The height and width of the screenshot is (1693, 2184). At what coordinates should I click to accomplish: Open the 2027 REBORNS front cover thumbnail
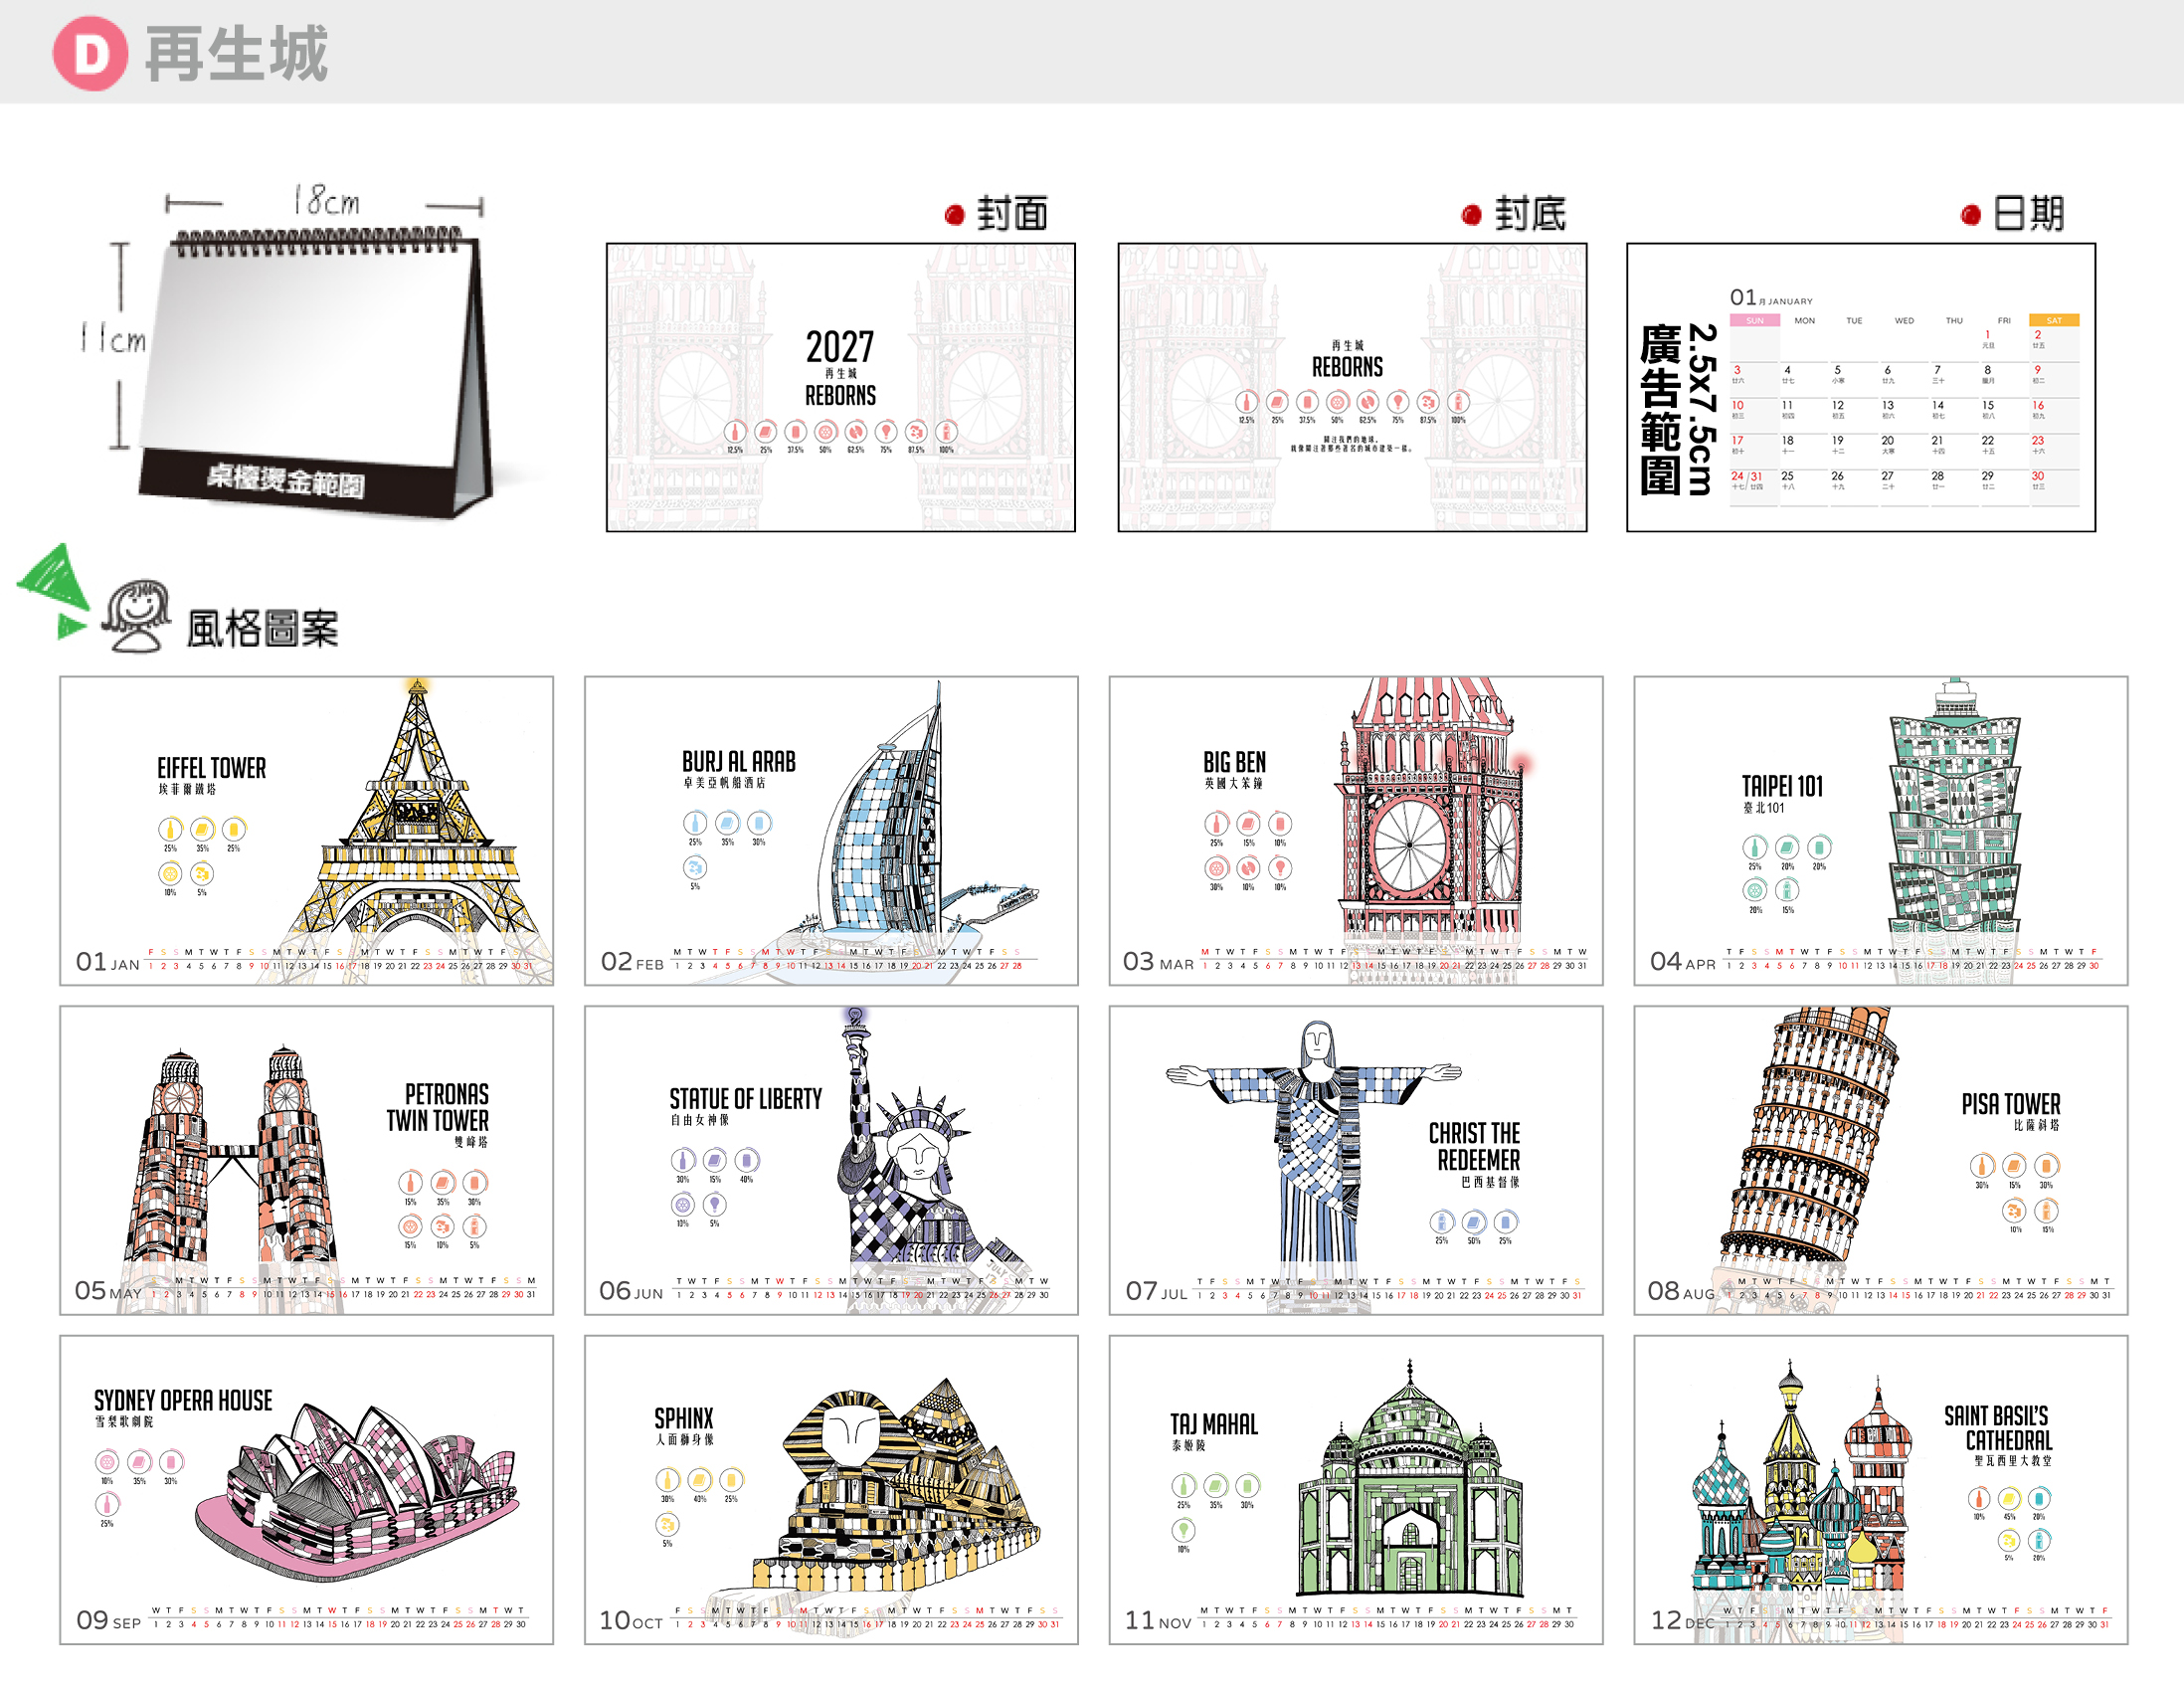pyautogui.click(x=841, y=387)
